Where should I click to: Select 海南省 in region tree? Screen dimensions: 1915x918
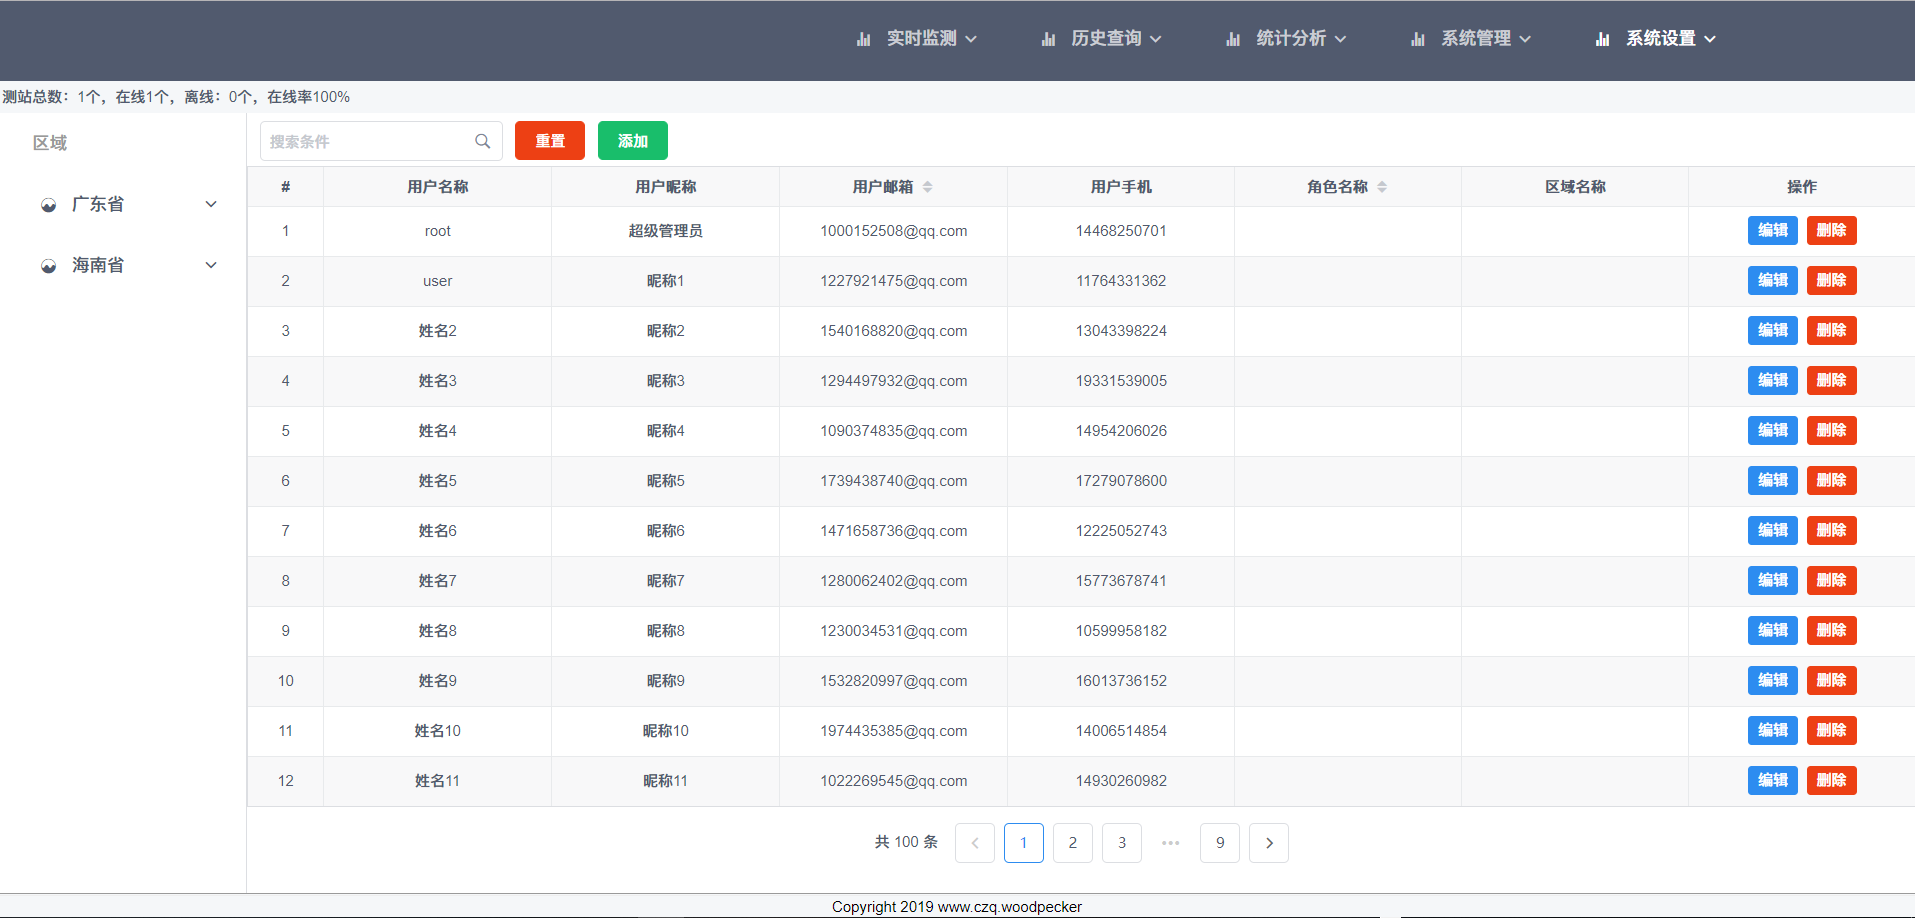click(x=98, y=266)
